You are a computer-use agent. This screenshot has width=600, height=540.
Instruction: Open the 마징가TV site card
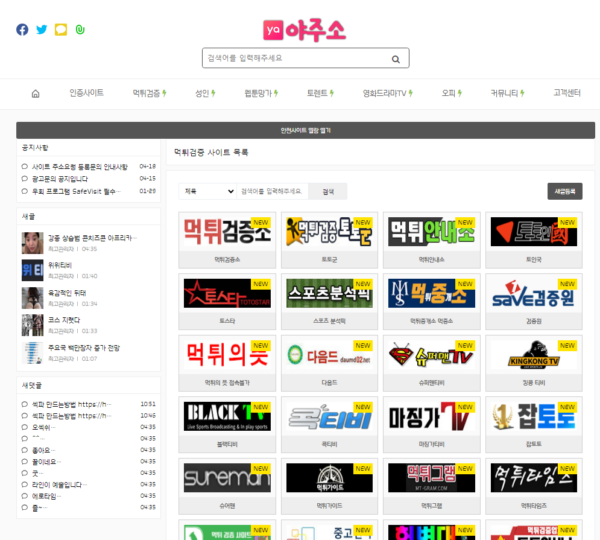tap(432, 425)
